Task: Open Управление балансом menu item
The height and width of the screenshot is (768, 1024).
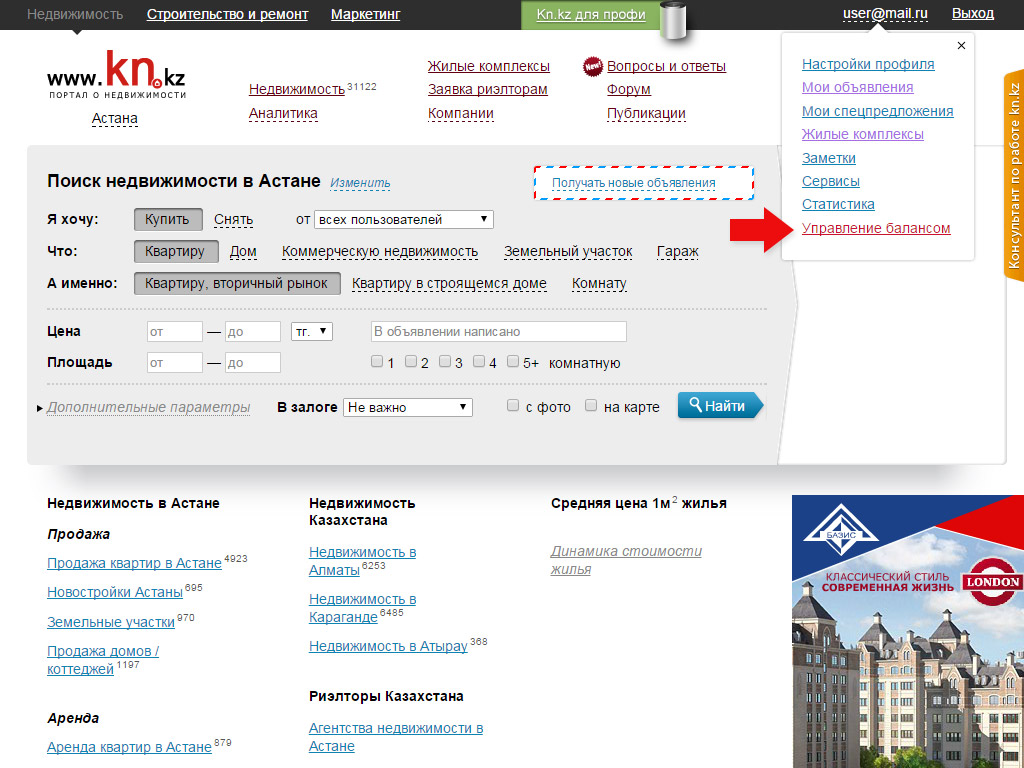Action: 875,228
